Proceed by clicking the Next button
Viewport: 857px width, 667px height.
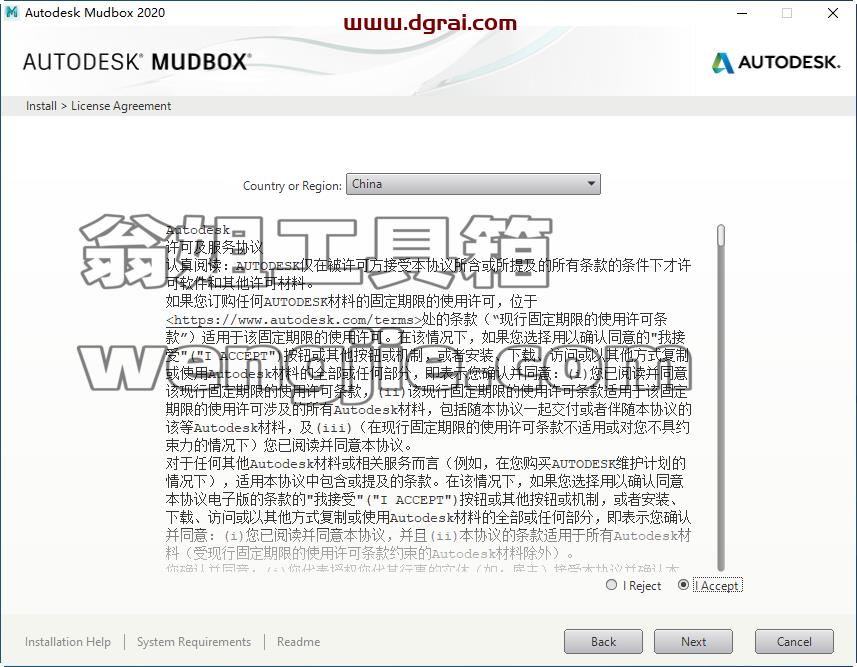694,641
